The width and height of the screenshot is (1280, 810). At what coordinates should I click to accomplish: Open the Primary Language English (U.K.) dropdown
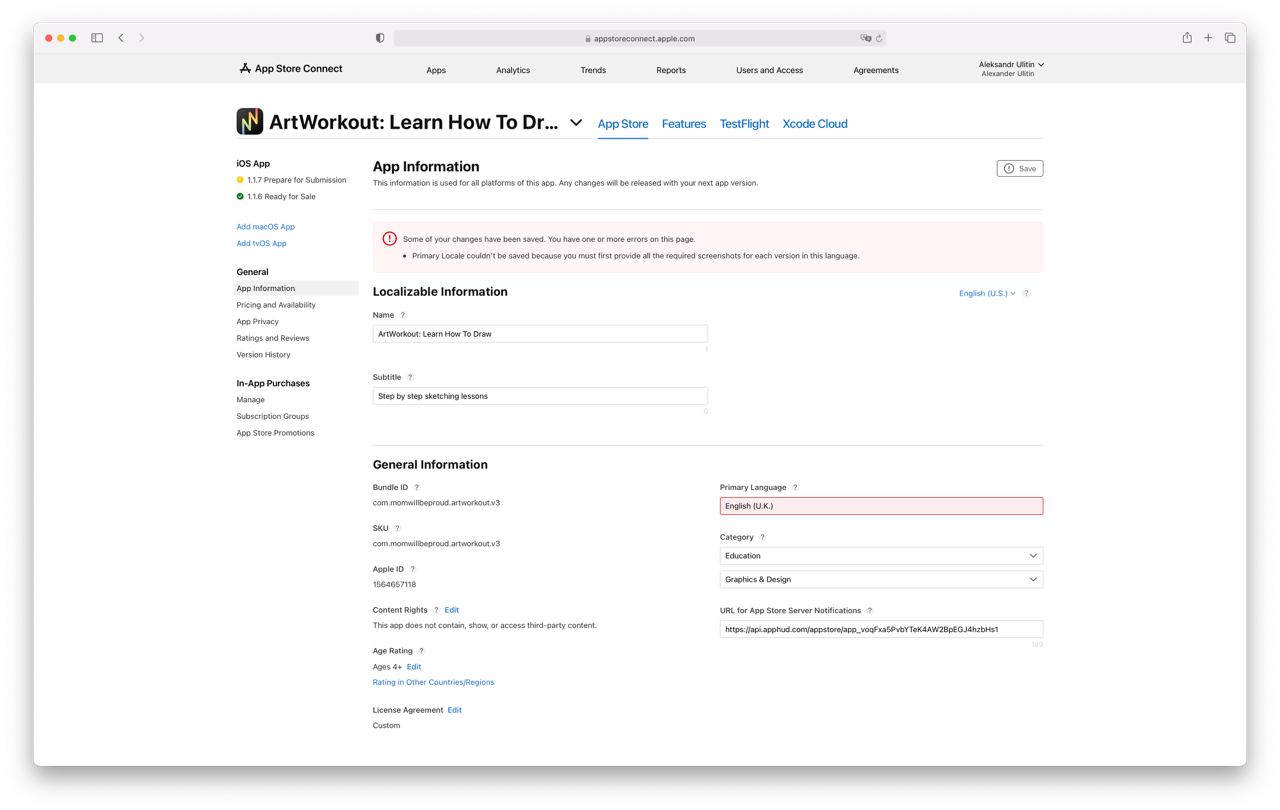881,506
